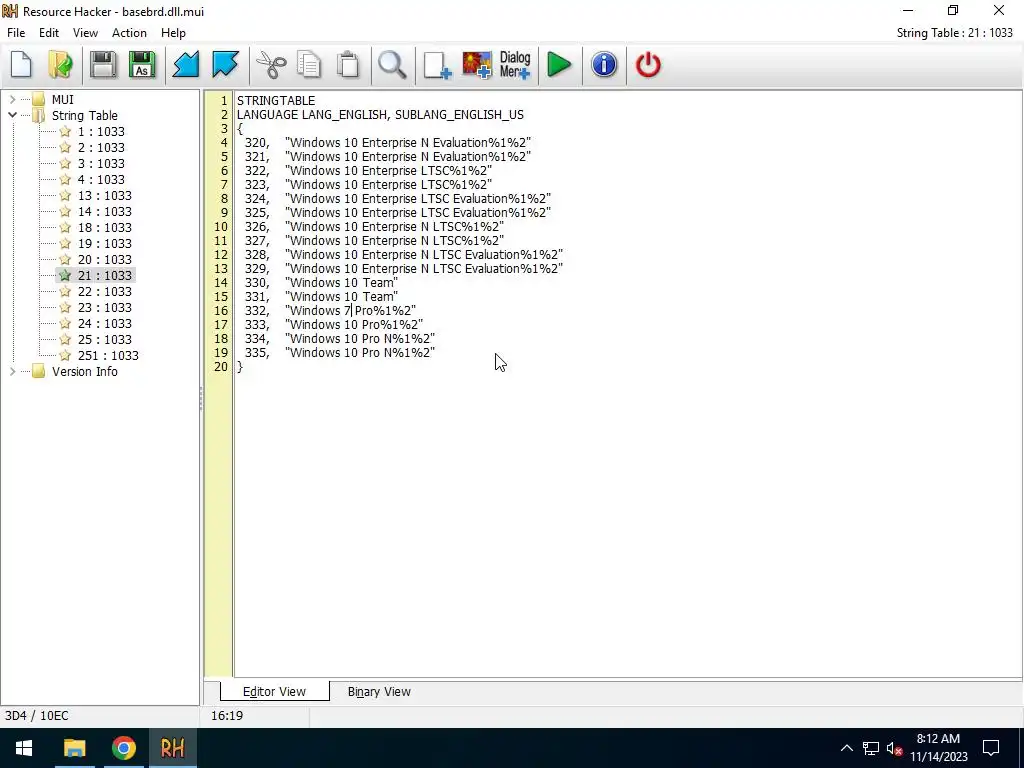Select string table entry 20 : 1033

(x=104, y=259)
